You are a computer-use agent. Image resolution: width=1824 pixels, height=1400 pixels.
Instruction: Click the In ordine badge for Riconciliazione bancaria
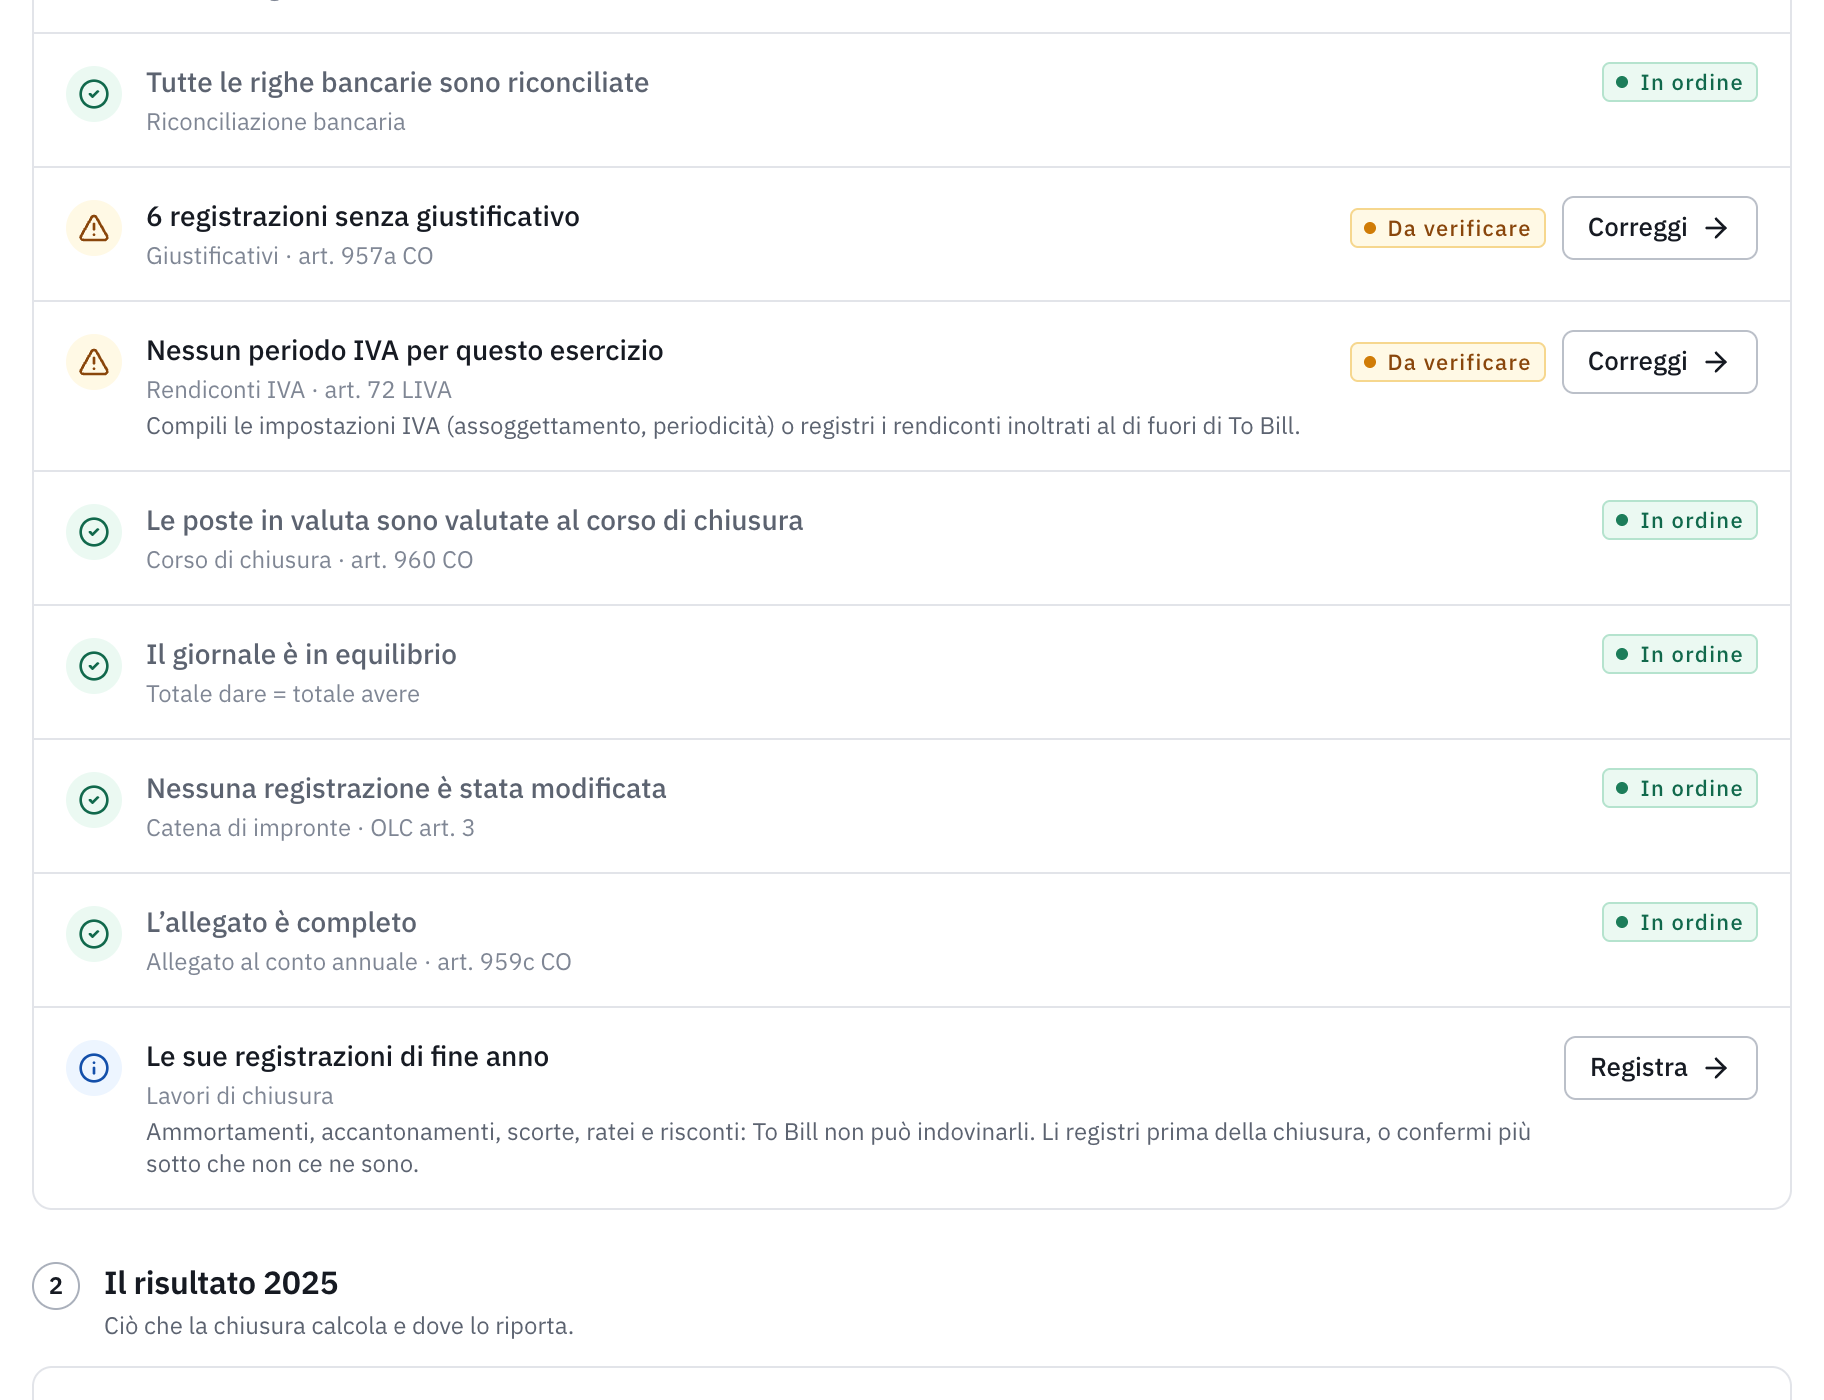pyautogui.click(x=1679, y=82)
